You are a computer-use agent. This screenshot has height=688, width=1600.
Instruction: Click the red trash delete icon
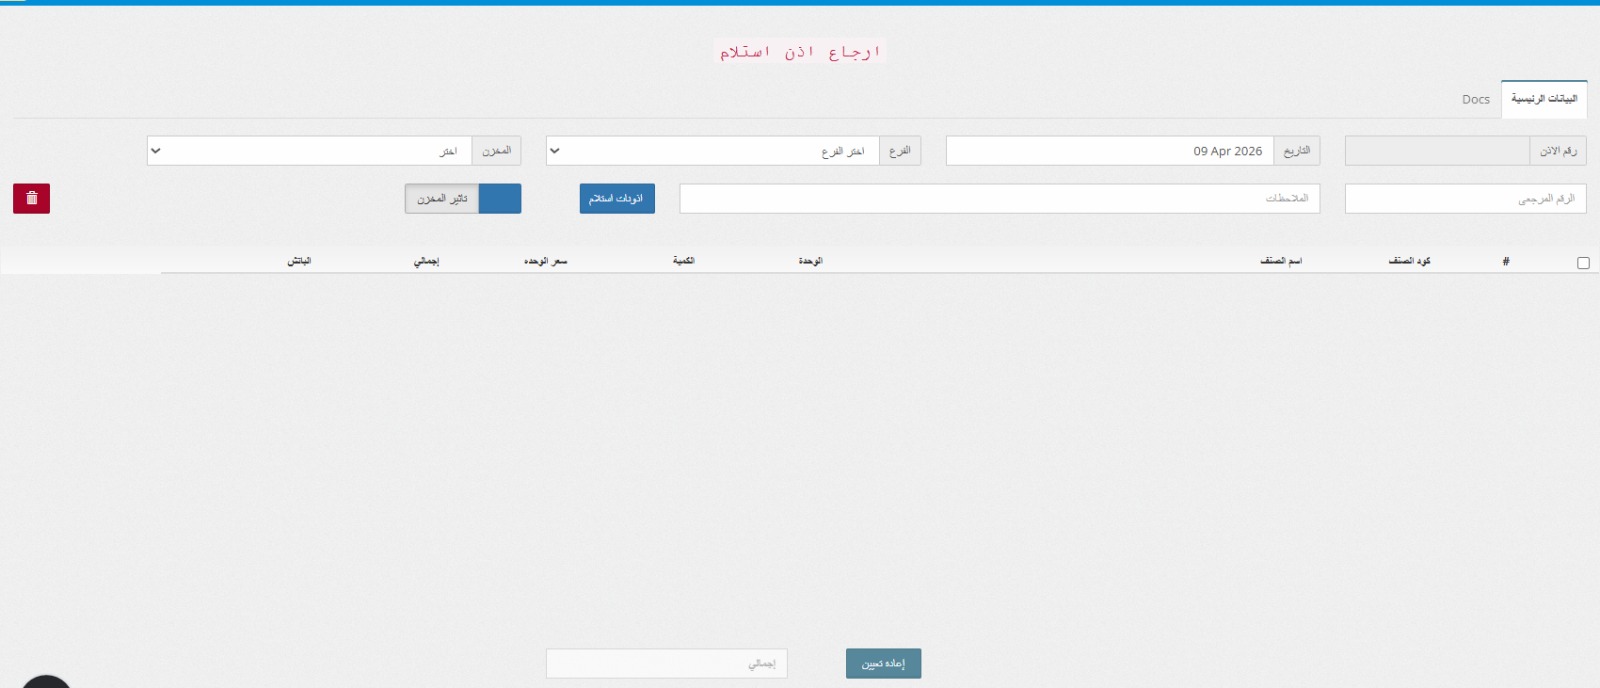point(31,198)
